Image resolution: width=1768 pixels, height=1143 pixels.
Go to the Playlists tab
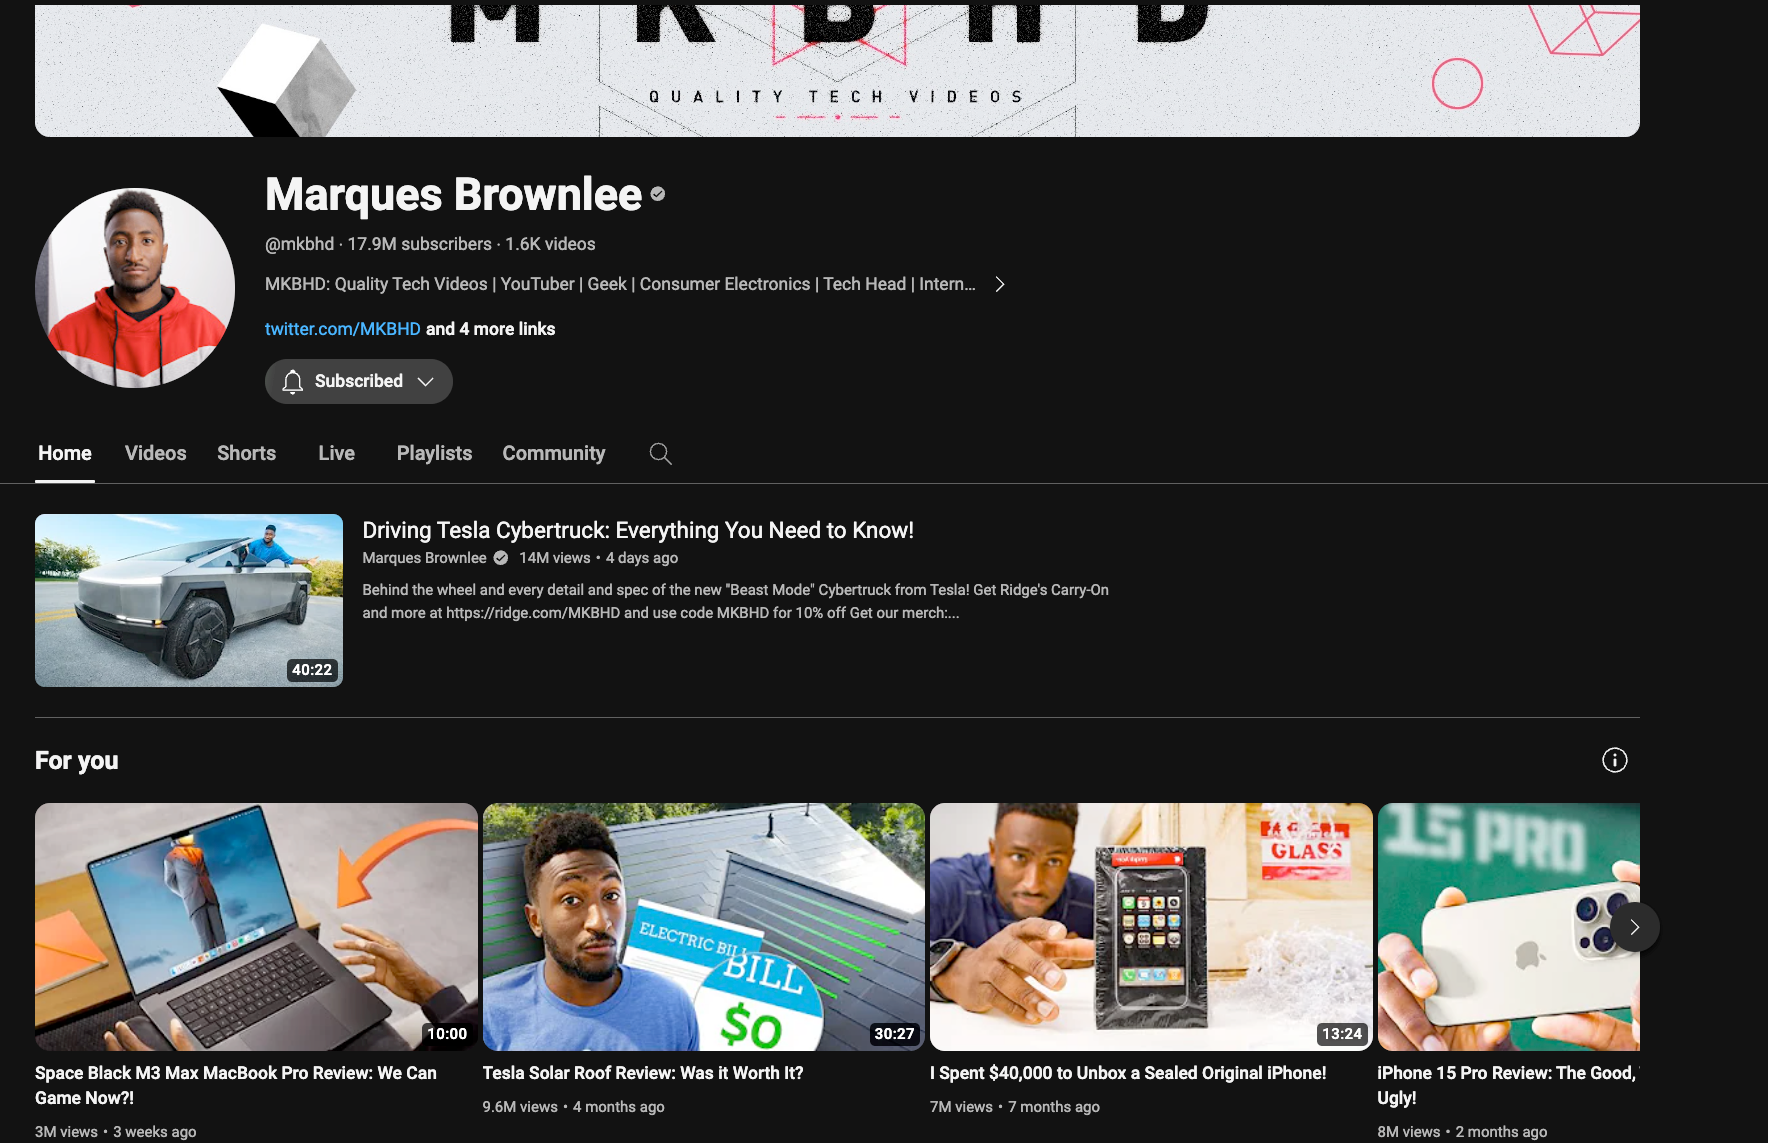tap(434, 454)
